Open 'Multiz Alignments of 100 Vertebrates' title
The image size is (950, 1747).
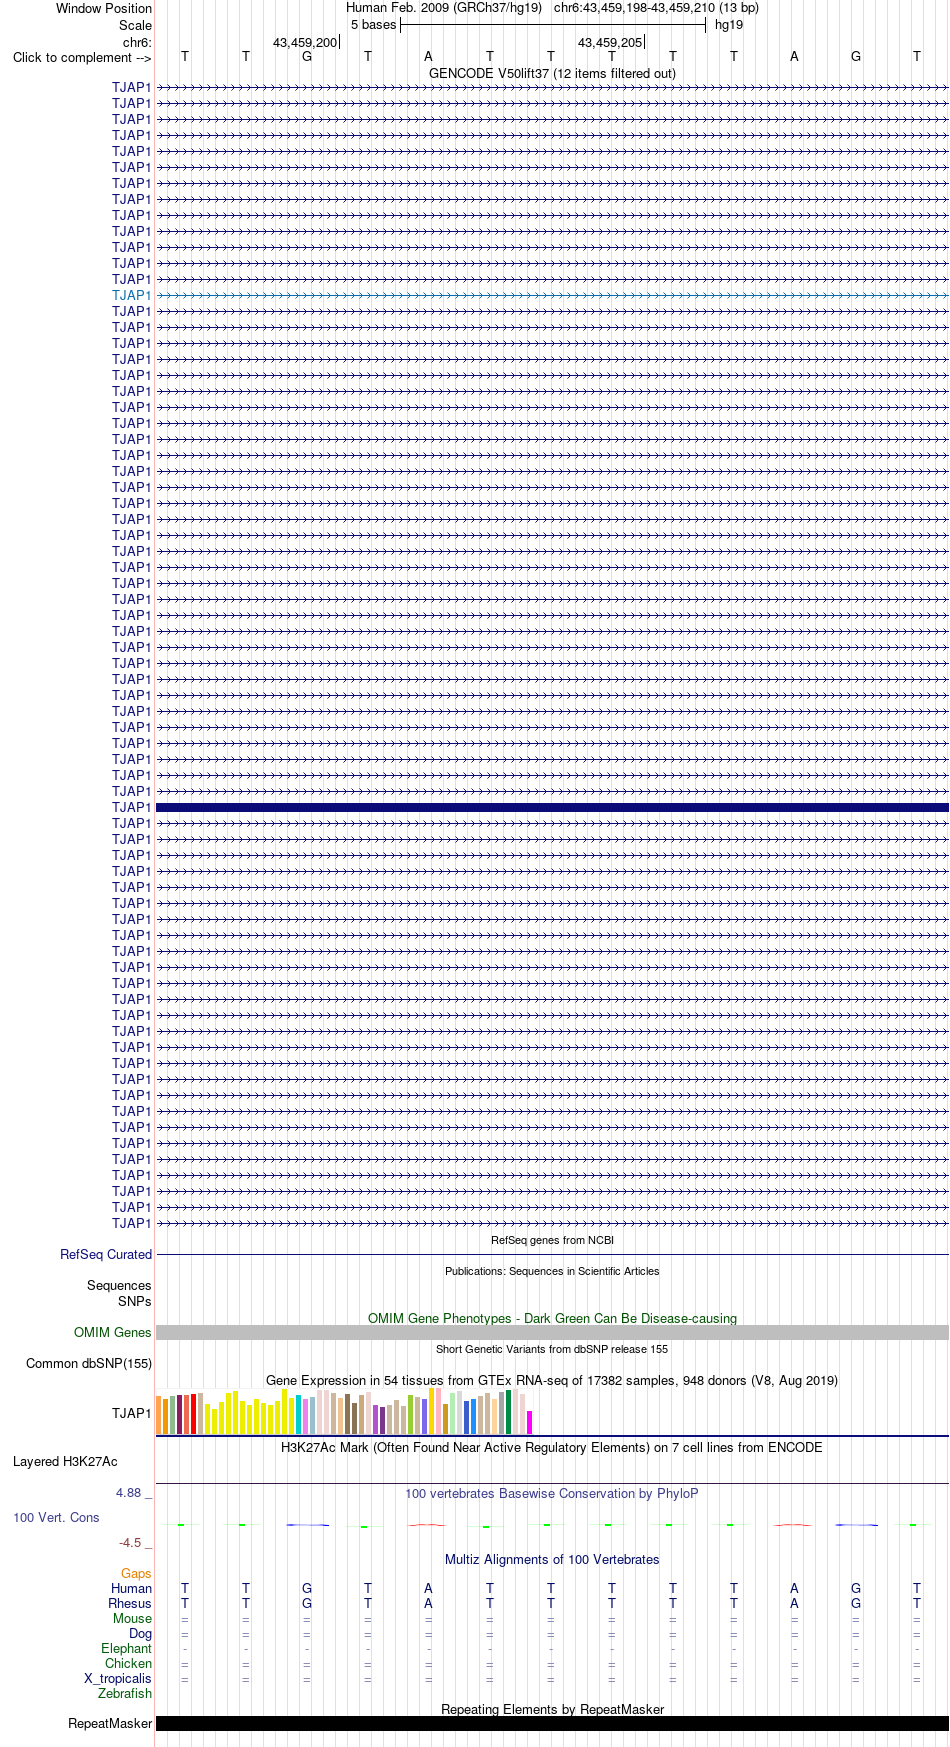(x=552, y=1559)
